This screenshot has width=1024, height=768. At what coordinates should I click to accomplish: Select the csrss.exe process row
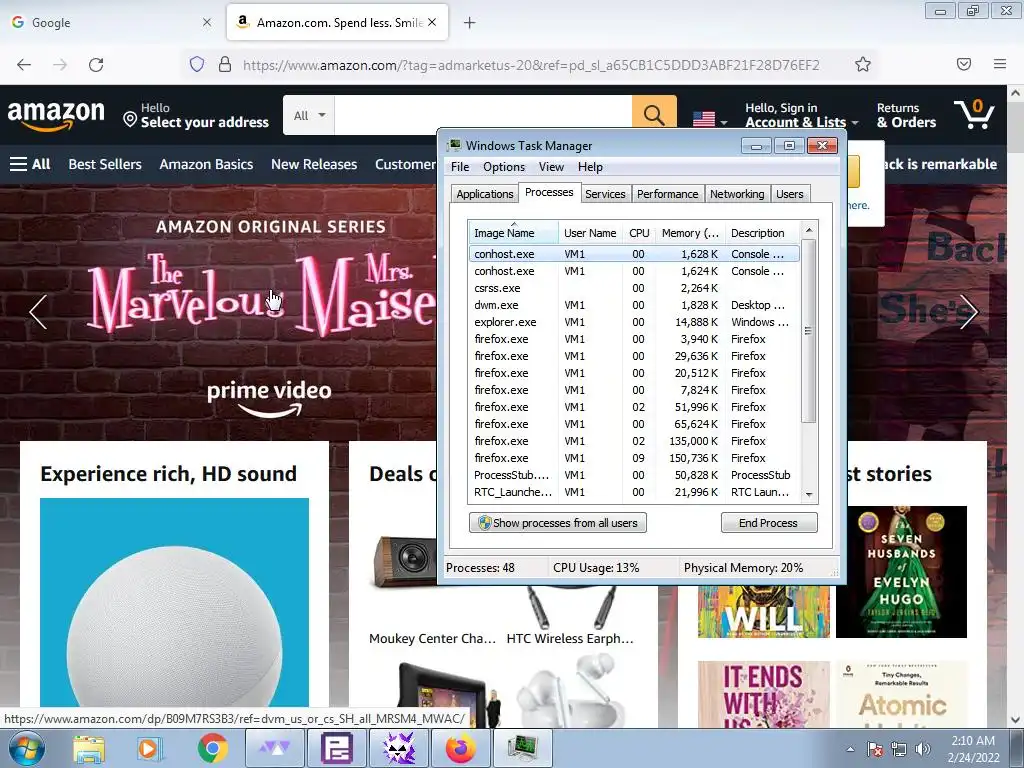634,288
